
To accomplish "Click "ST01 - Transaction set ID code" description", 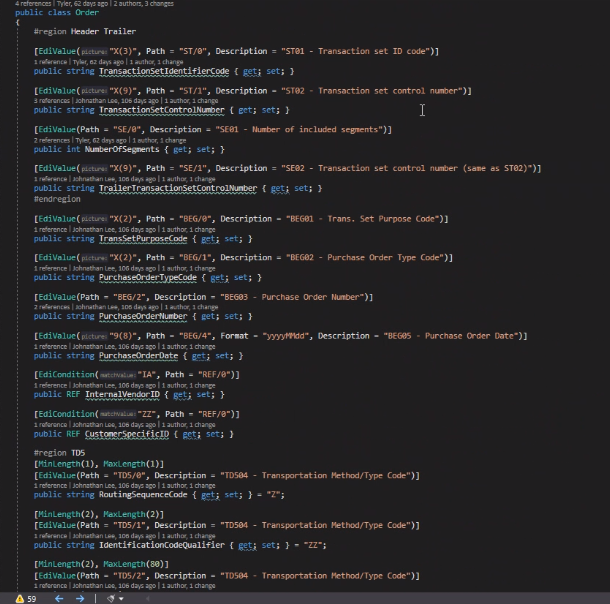I will point(355,51).
